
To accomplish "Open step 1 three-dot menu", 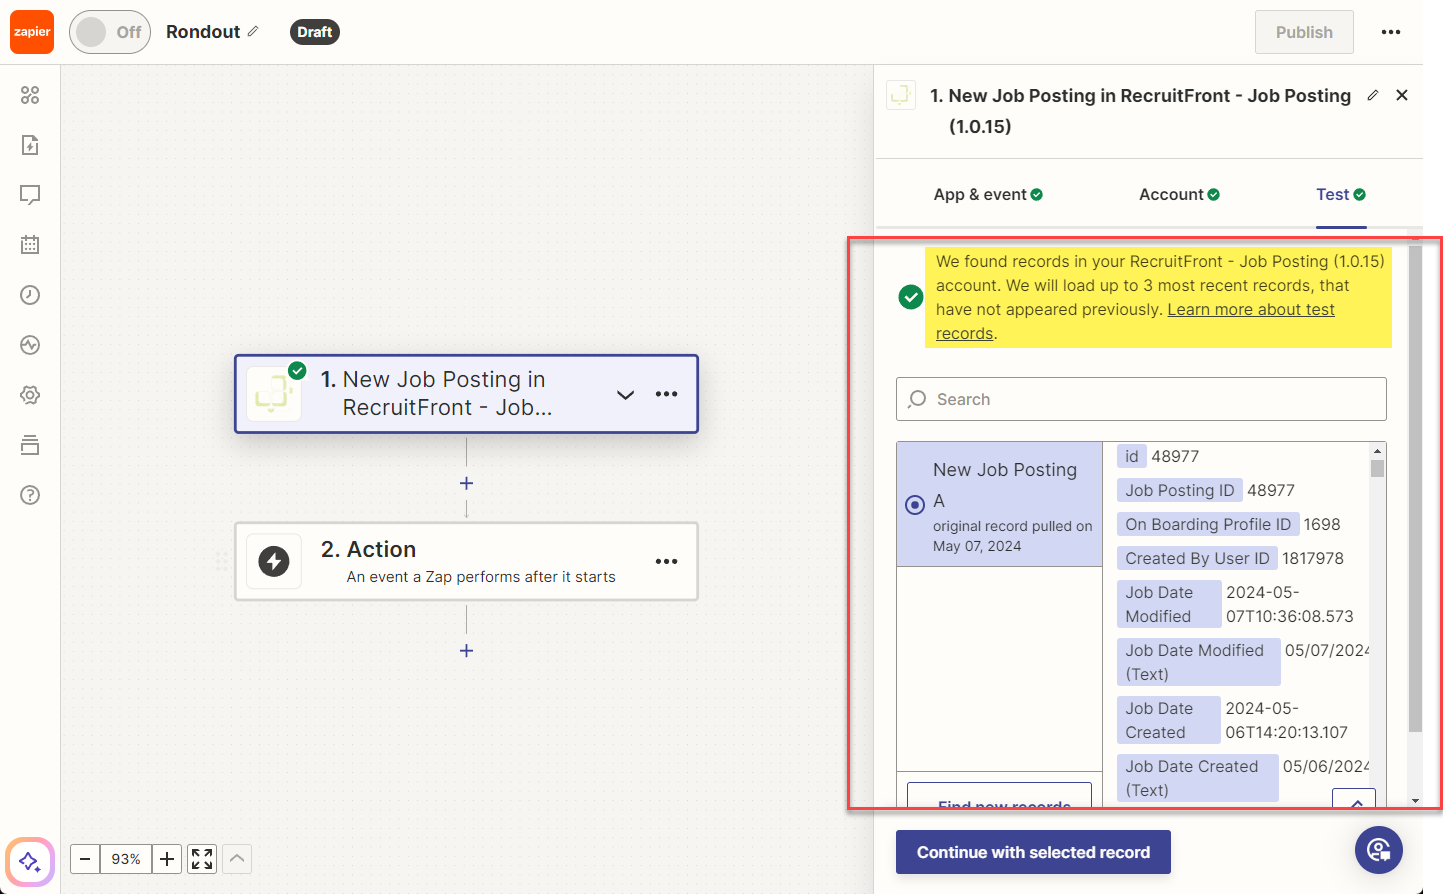I will pyautogui.click(x=667, y=394).
